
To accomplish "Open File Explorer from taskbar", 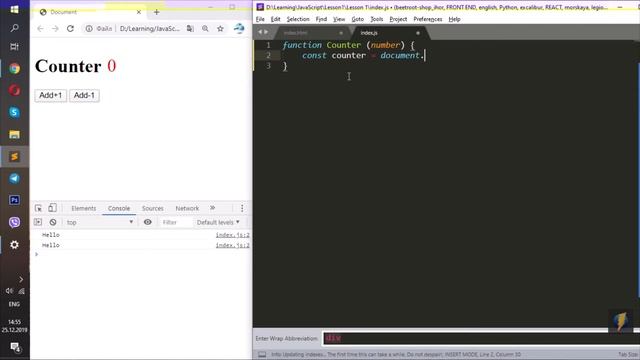I will pyautogui.click(x=14, y=134).
